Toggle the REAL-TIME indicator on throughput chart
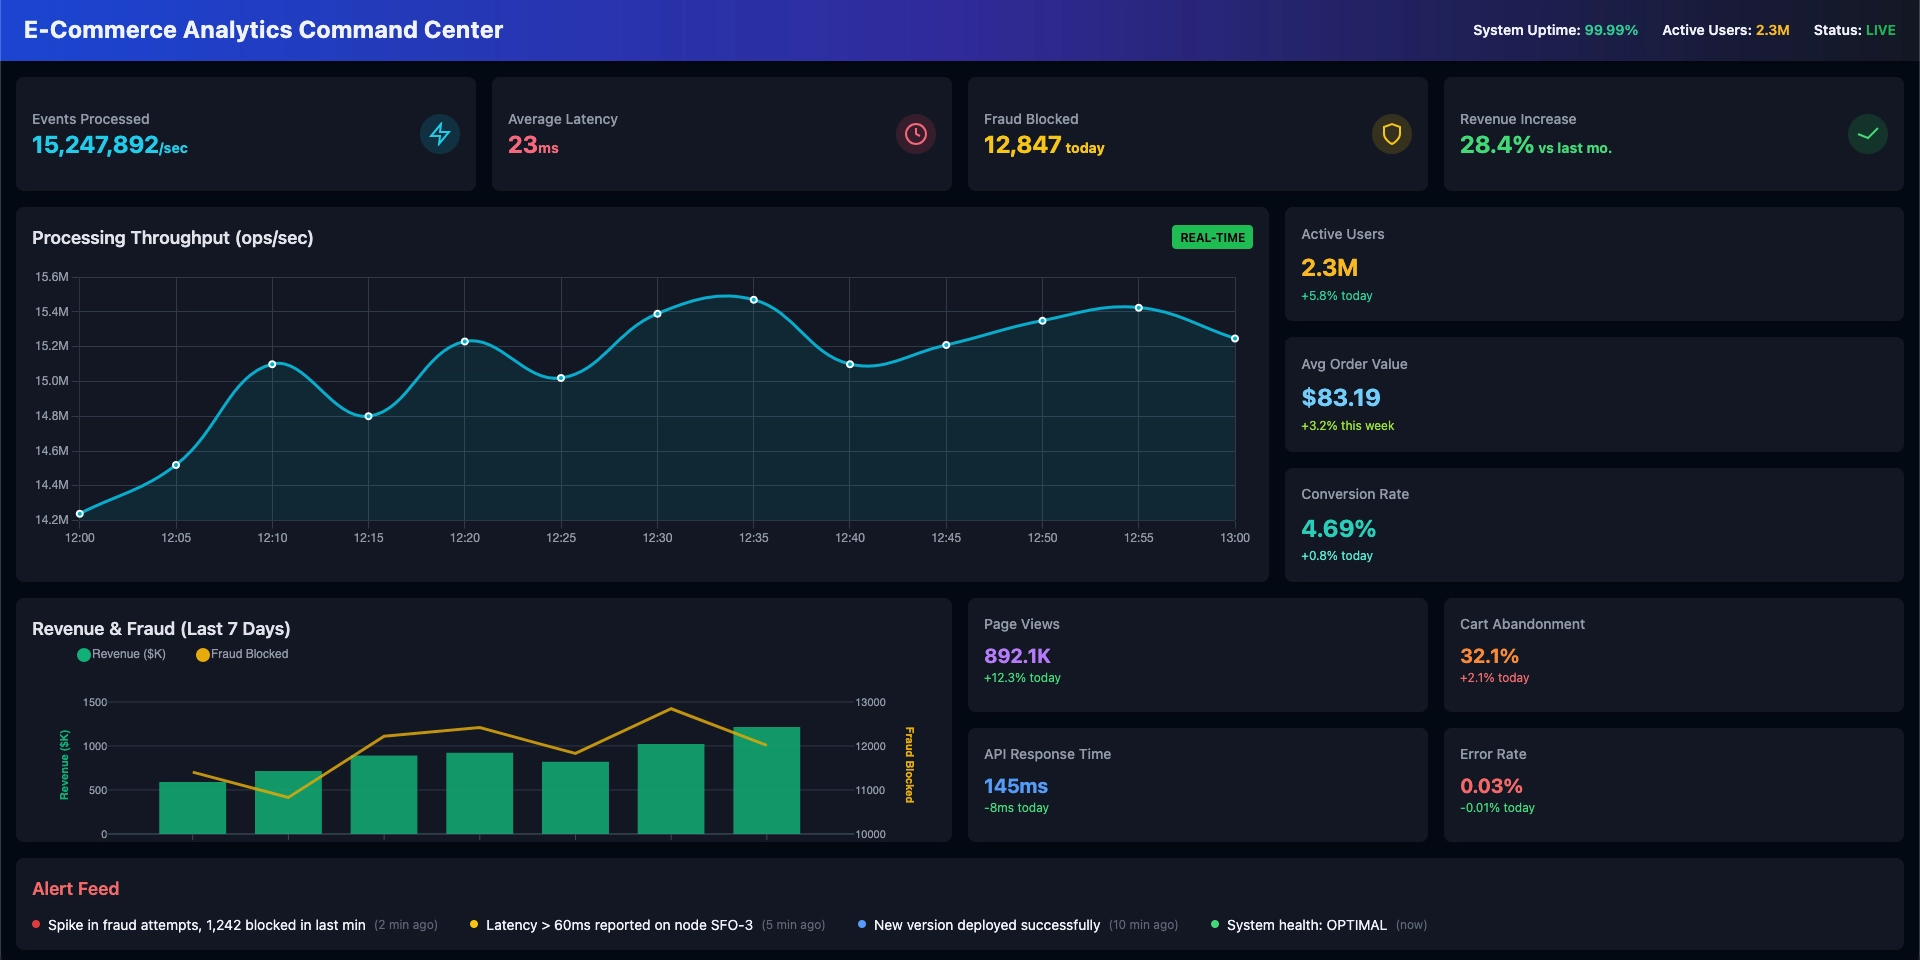The width and height of the screenshot is (1920, 960). [1211, 237]
